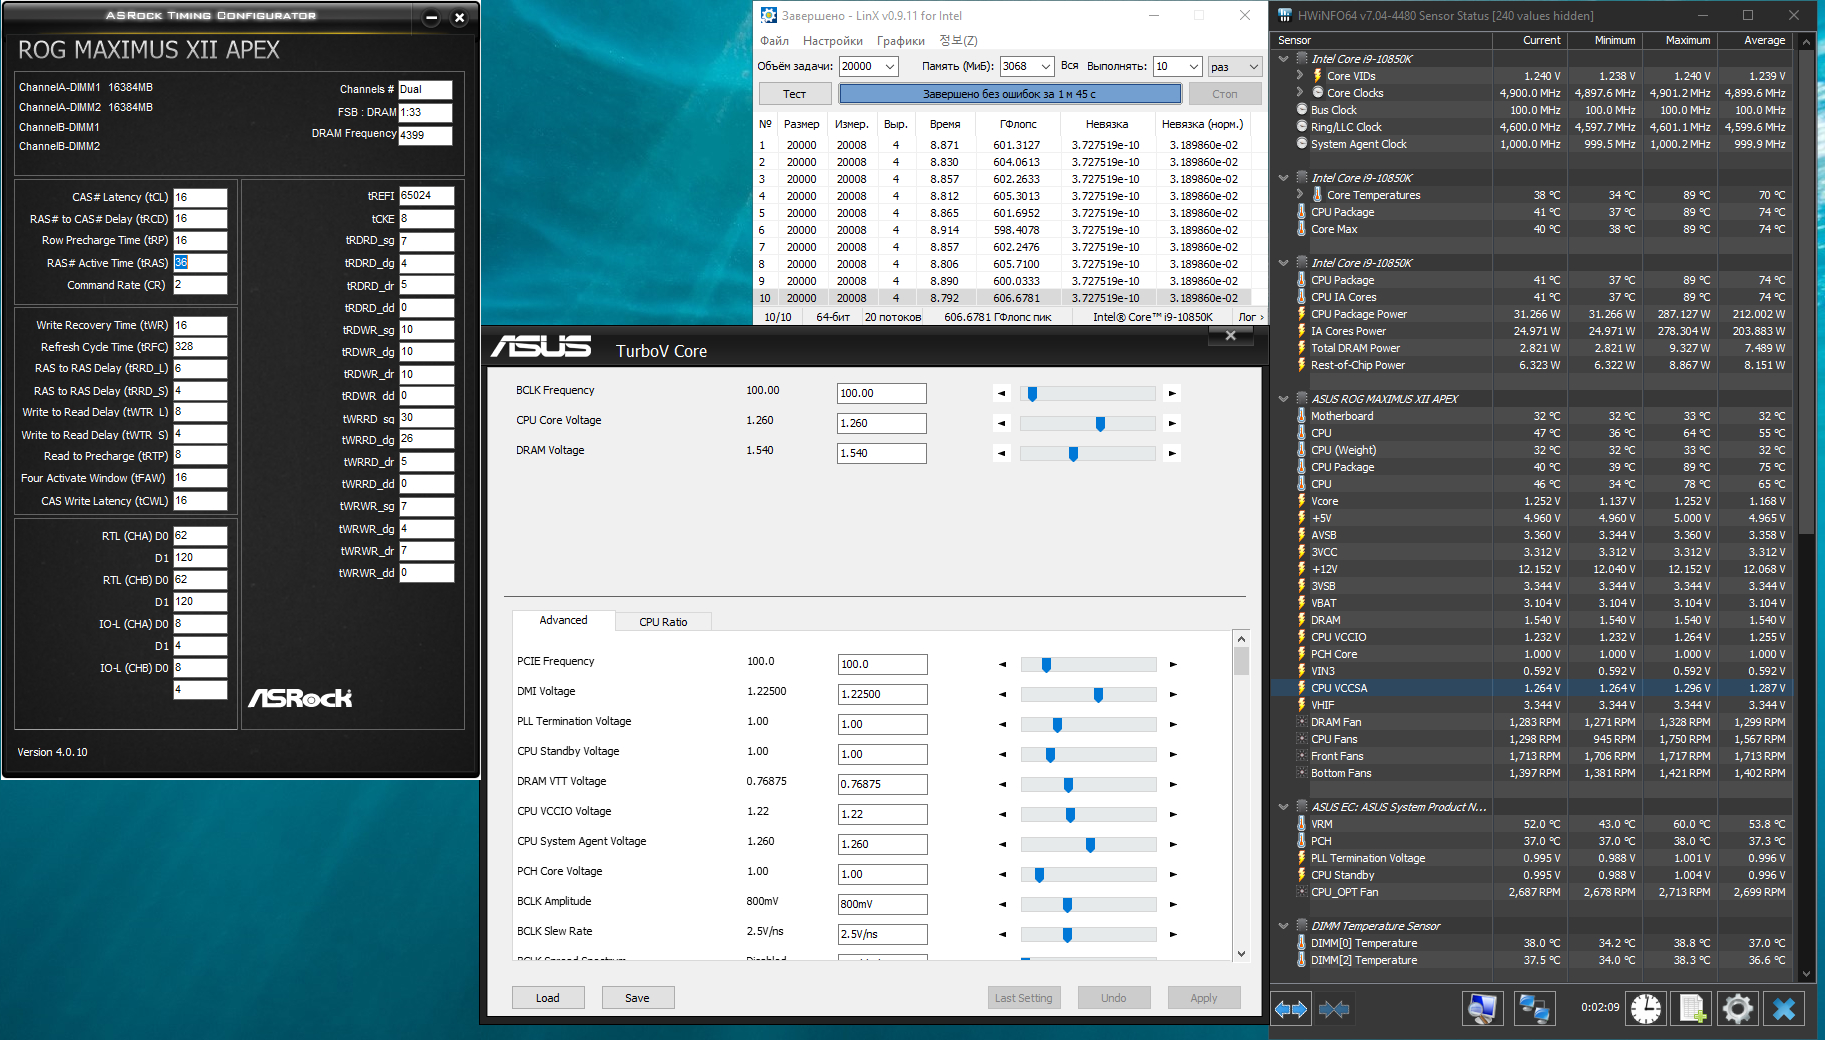Click the Тест button in LinX

coord(795,94)
